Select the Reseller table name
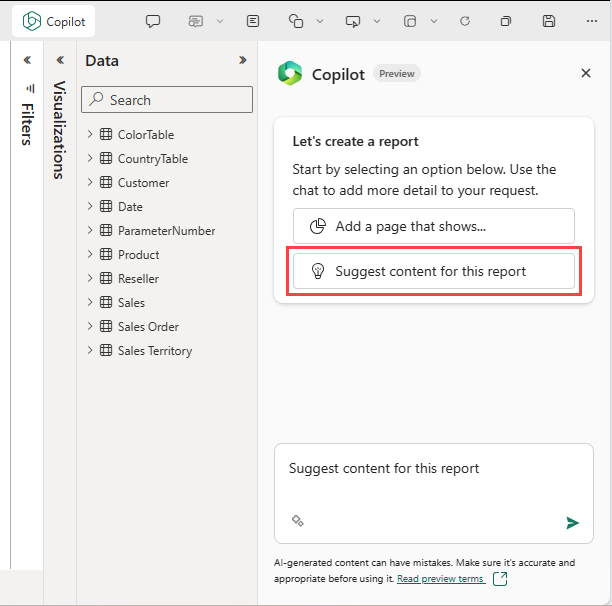The height and width of the screenshot is (606, 612). pos(138,279)
